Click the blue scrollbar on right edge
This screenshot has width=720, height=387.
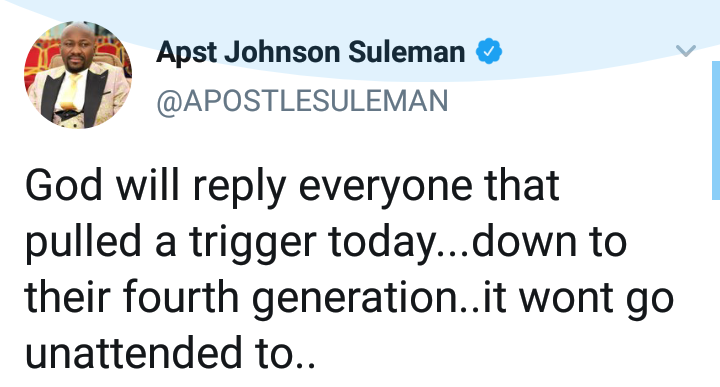pos(716,130)
